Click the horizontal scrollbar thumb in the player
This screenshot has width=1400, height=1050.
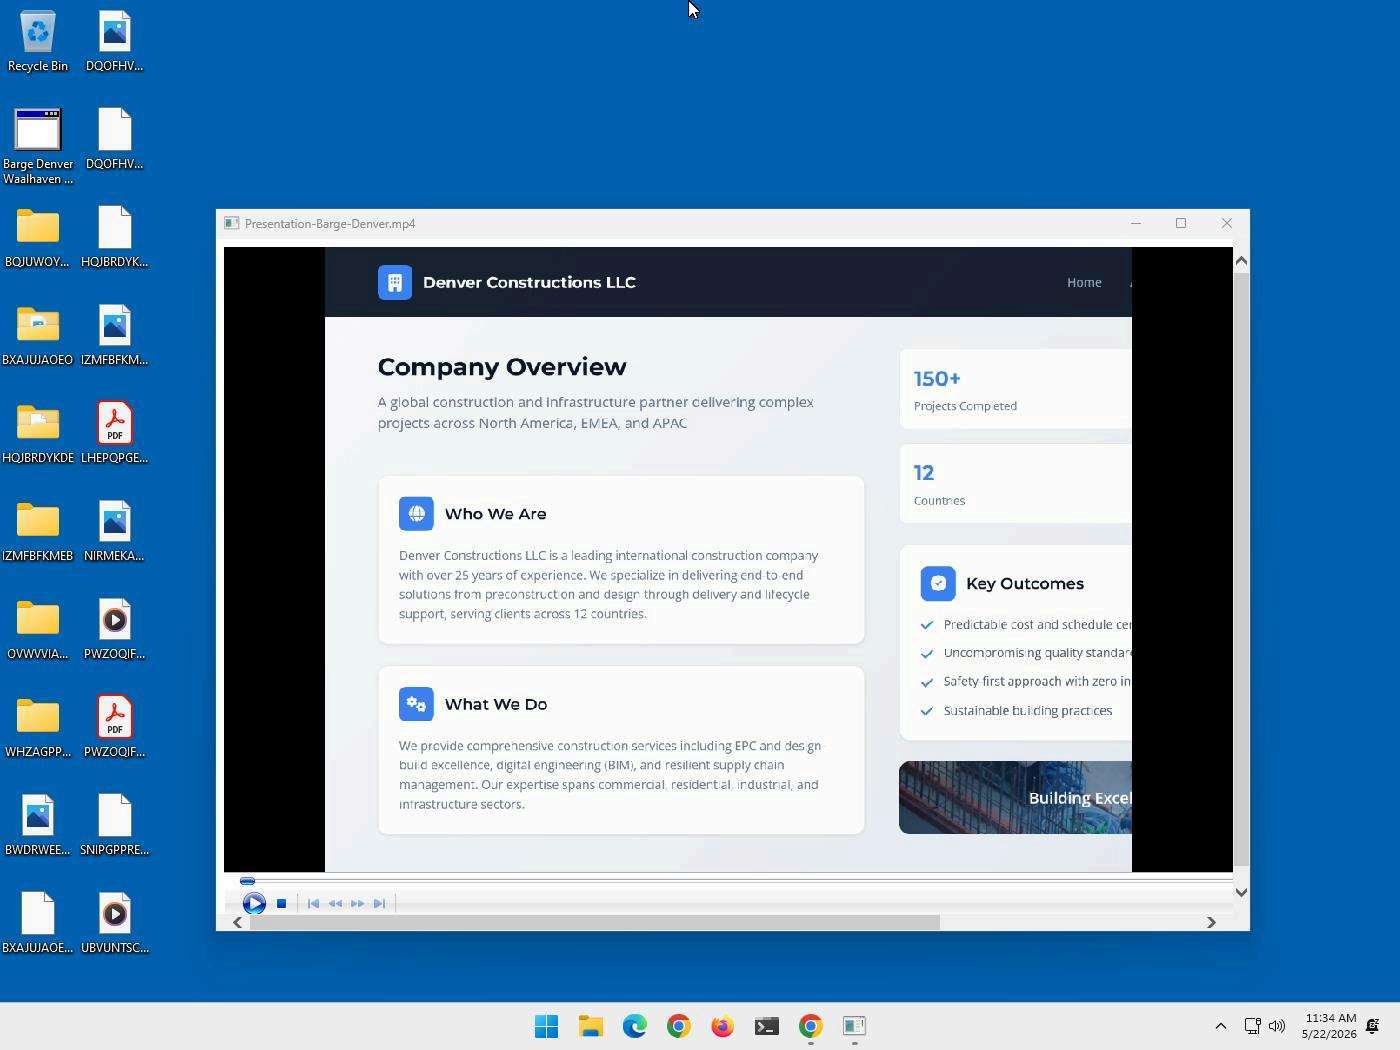tap(594, 922)
